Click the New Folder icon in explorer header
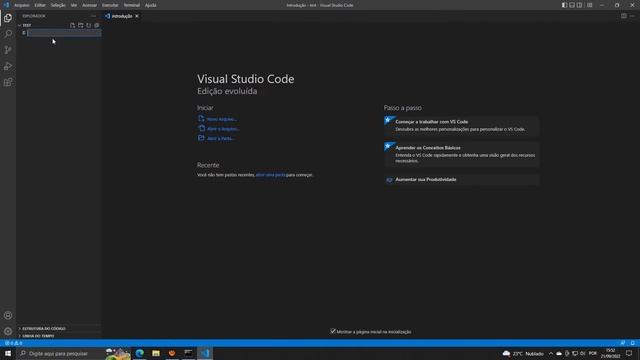The image size is (640, 360). point(81,25)
